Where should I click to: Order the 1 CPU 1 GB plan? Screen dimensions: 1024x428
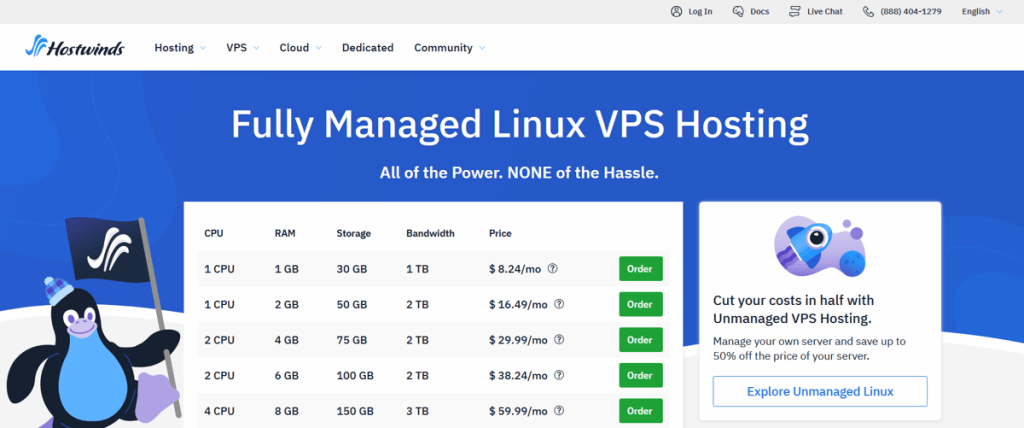tap(641, 269)
